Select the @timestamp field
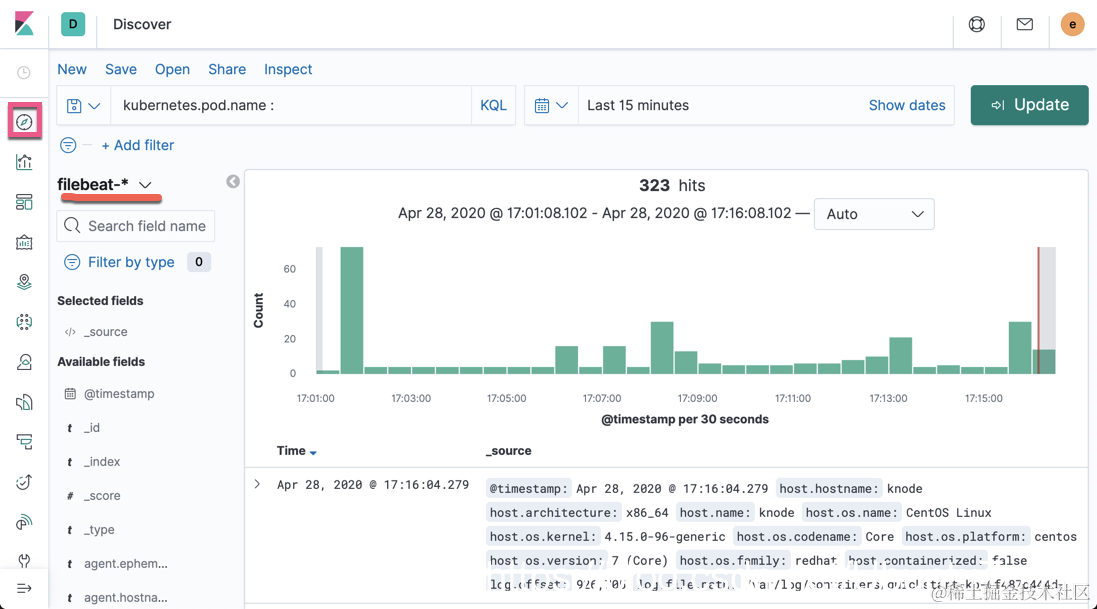 pos(119,394)
